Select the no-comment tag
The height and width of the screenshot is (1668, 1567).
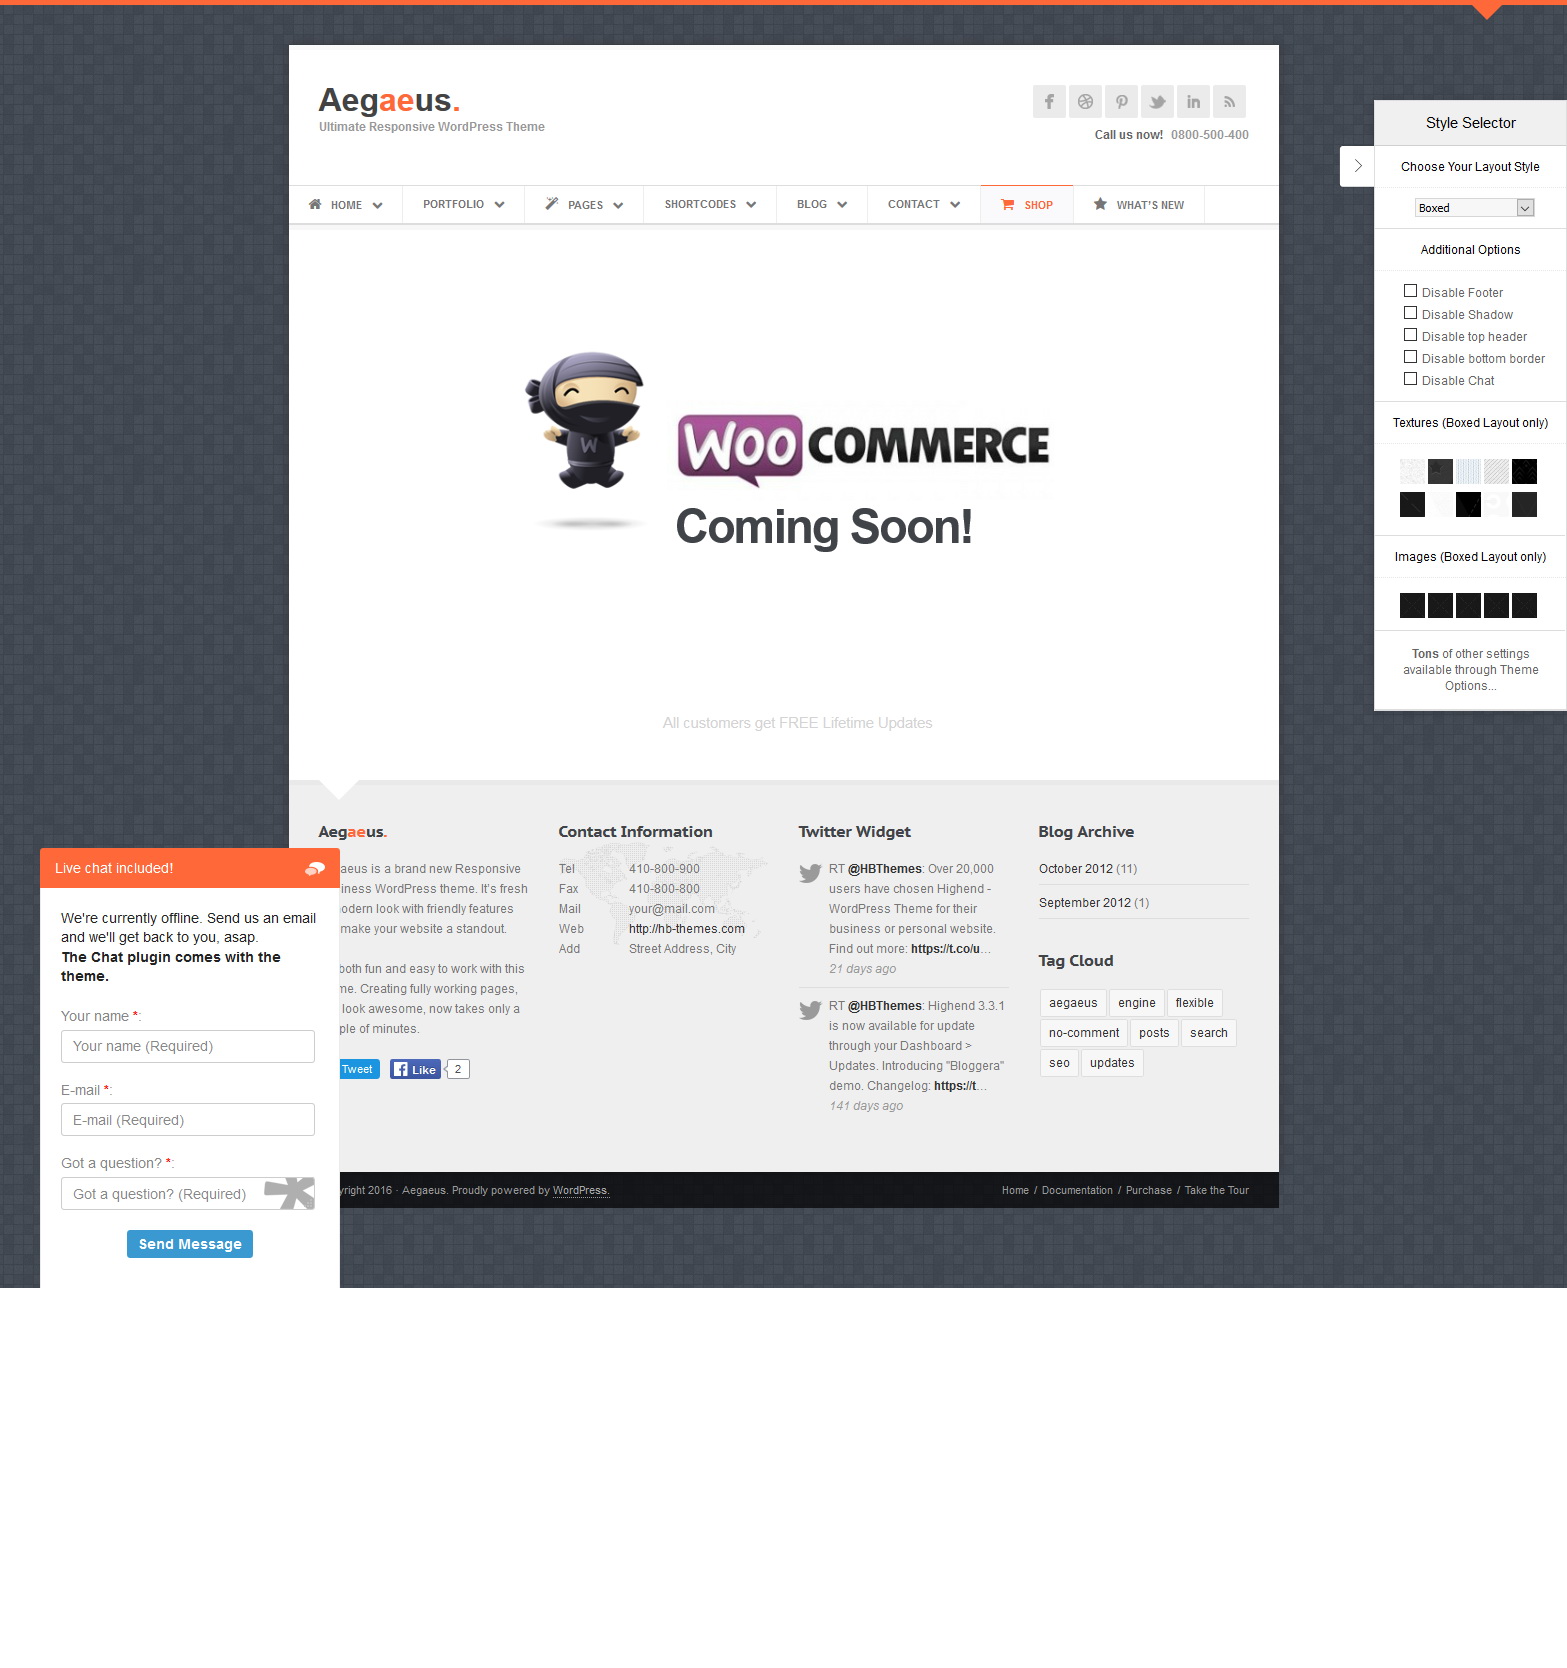pos(1084,1033)
